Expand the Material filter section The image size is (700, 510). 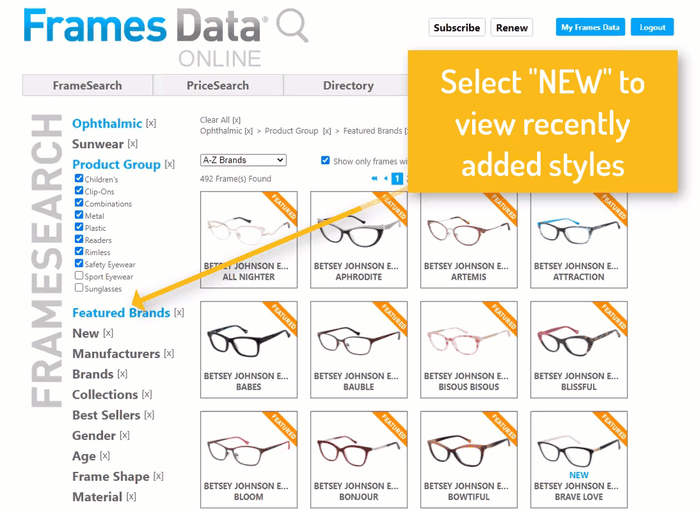(x=97, y=497)
